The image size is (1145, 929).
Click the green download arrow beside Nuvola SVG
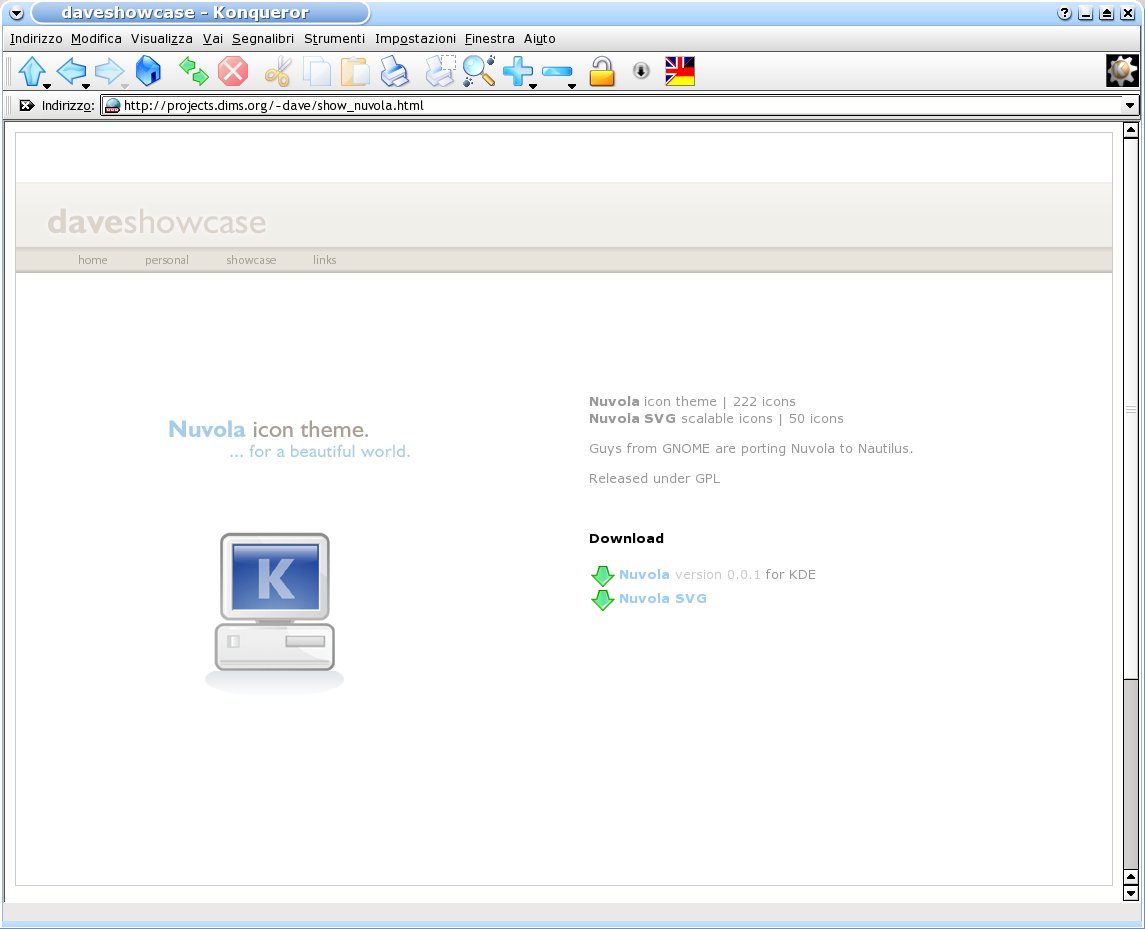pos(602,600)
